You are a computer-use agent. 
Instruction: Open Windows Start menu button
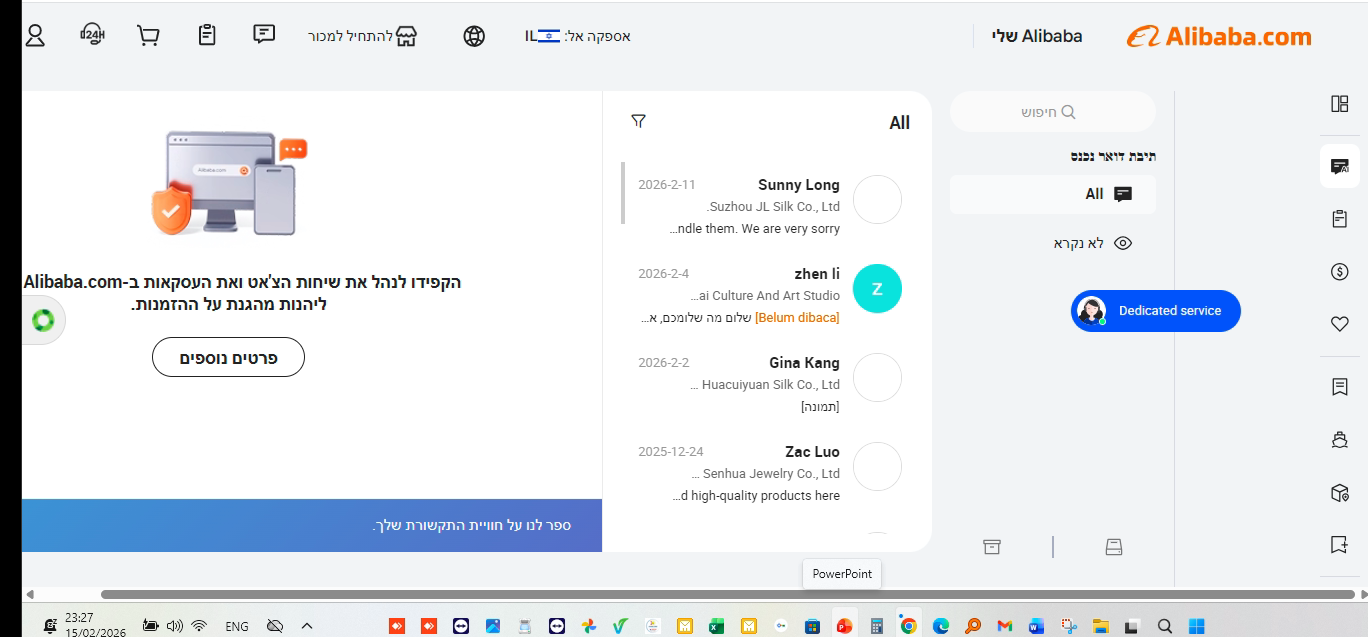pyautogui.click(x=1197, y=626)
